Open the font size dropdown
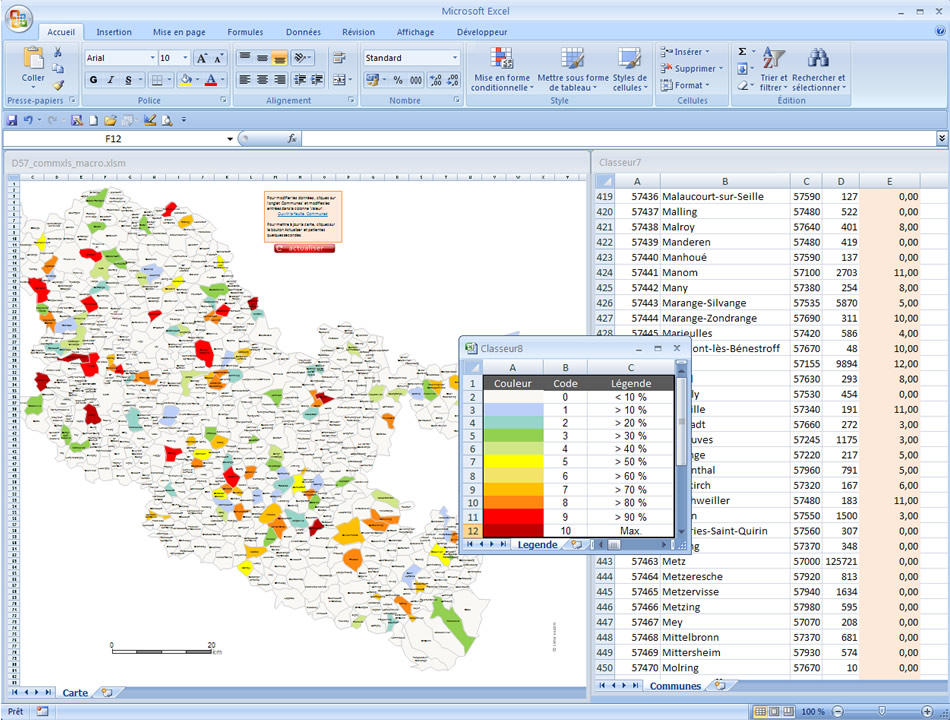Screen dimensions: 950x720 point(185,58)
